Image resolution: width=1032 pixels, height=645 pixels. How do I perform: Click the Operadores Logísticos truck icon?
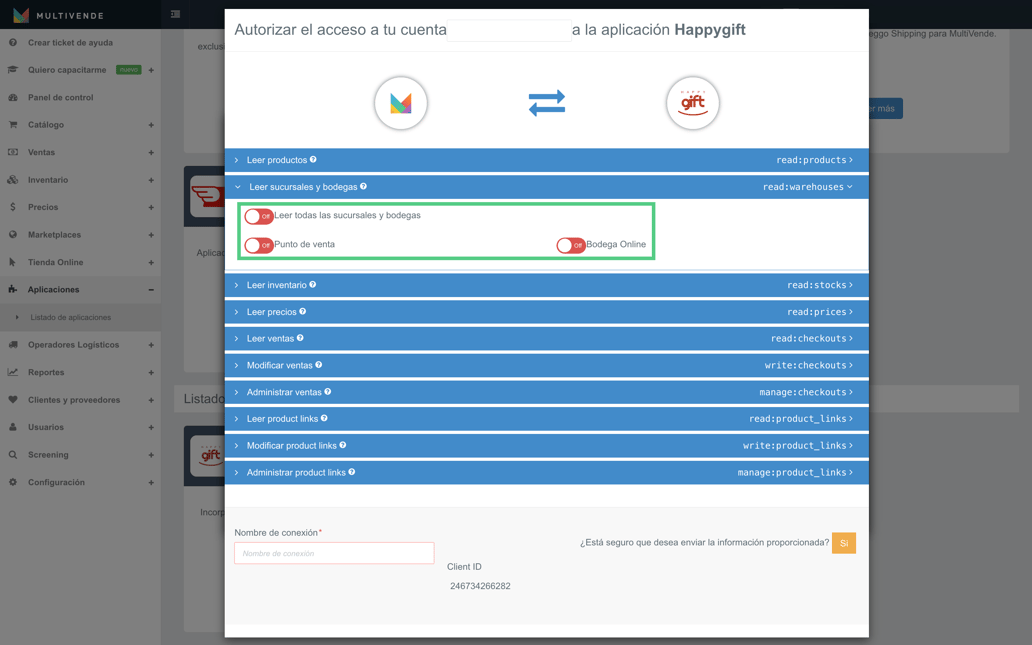point(13,344)
